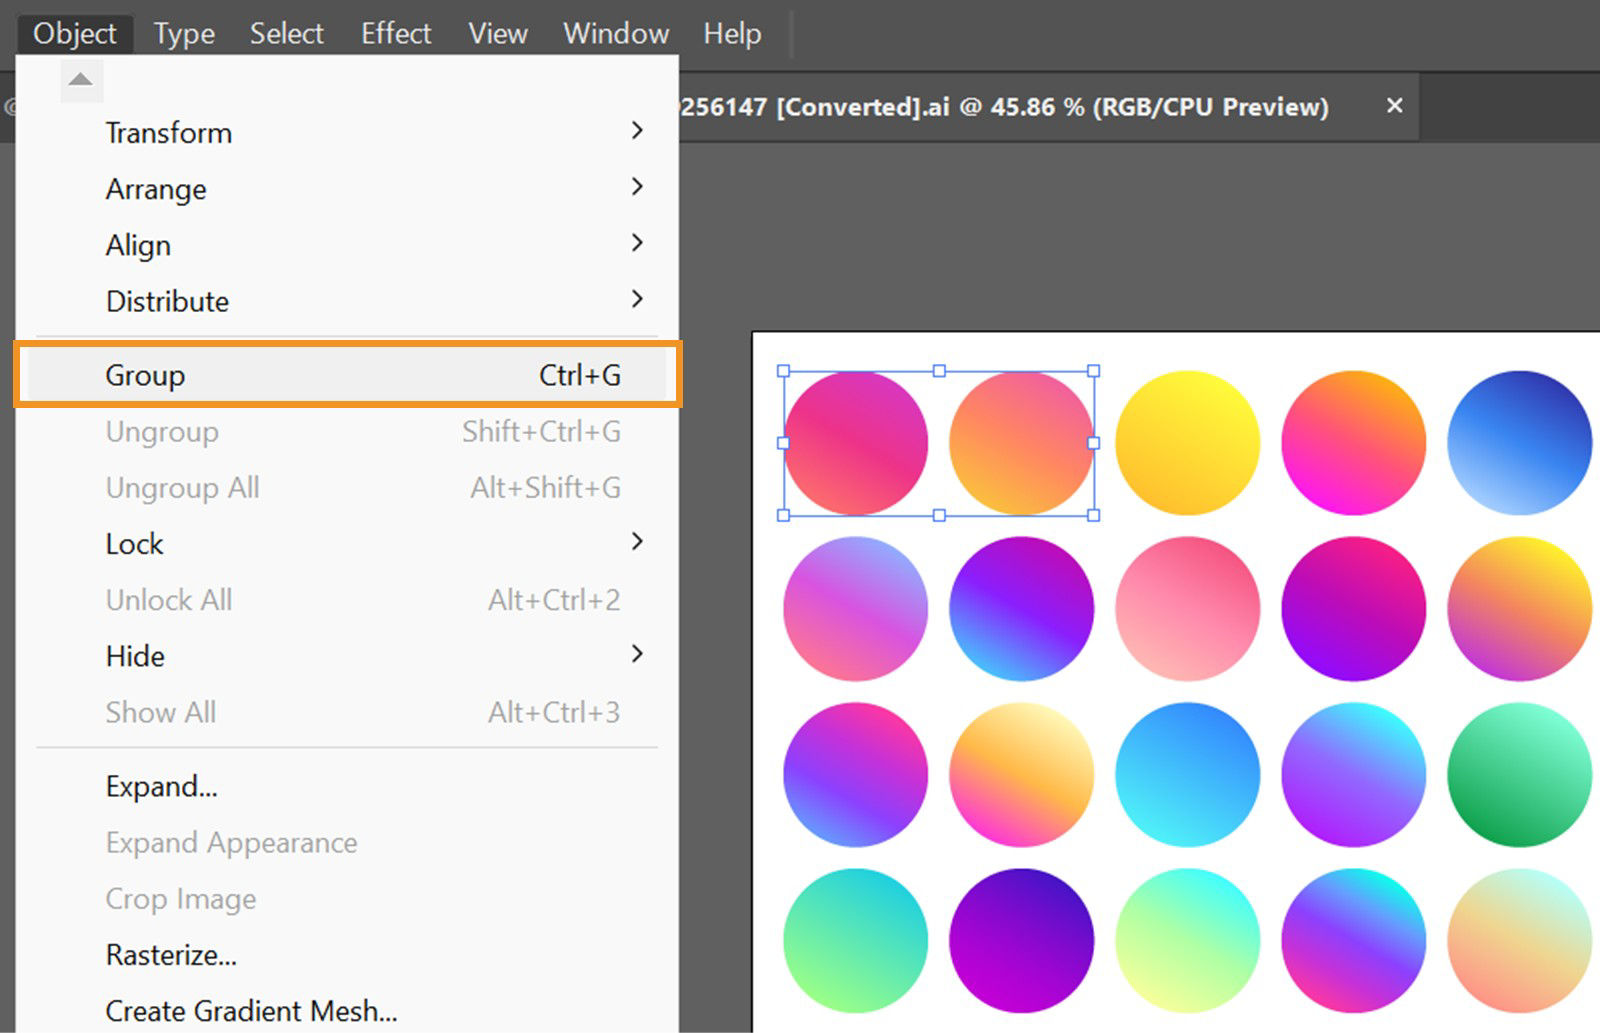Open the Lock submenu chevron

[637, 542]
